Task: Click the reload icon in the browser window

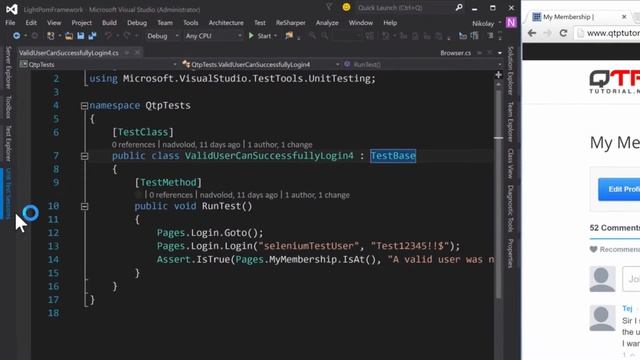Action: pos(563,33)
